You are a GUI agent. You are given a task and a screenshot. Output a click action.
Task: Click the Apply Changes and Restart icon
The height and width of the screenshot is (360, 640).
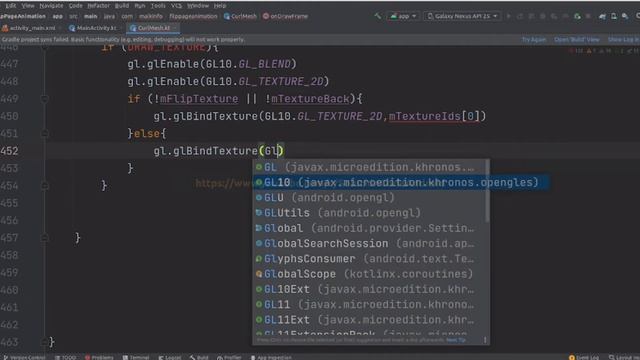pyautogui.click(x=520, y=16)
